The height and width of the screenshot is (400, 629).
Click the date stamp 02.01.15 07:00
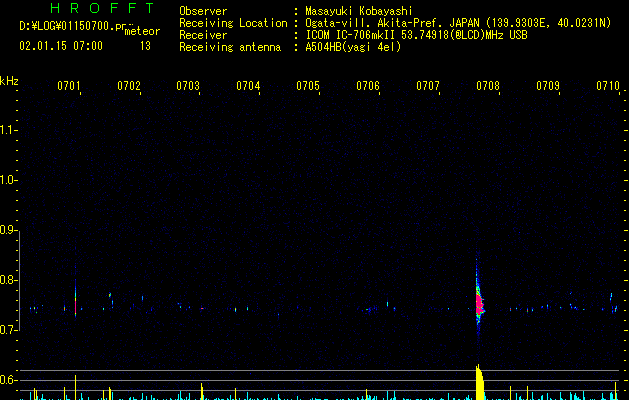[x=61, y=46]
